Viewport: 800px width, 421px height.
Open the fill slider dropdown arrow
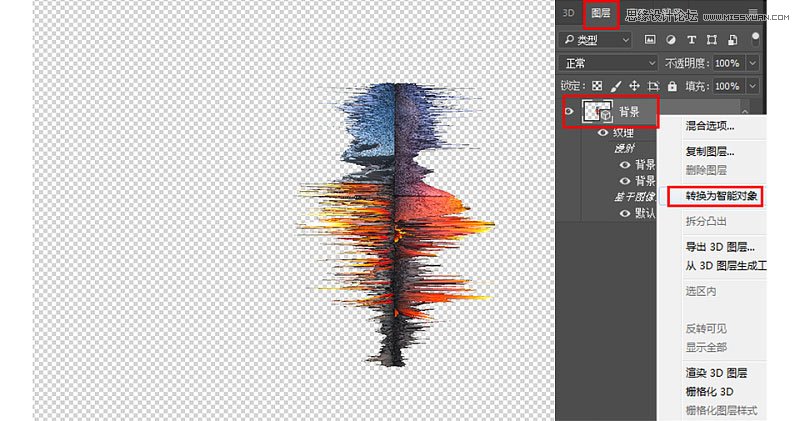coord(753,86)
